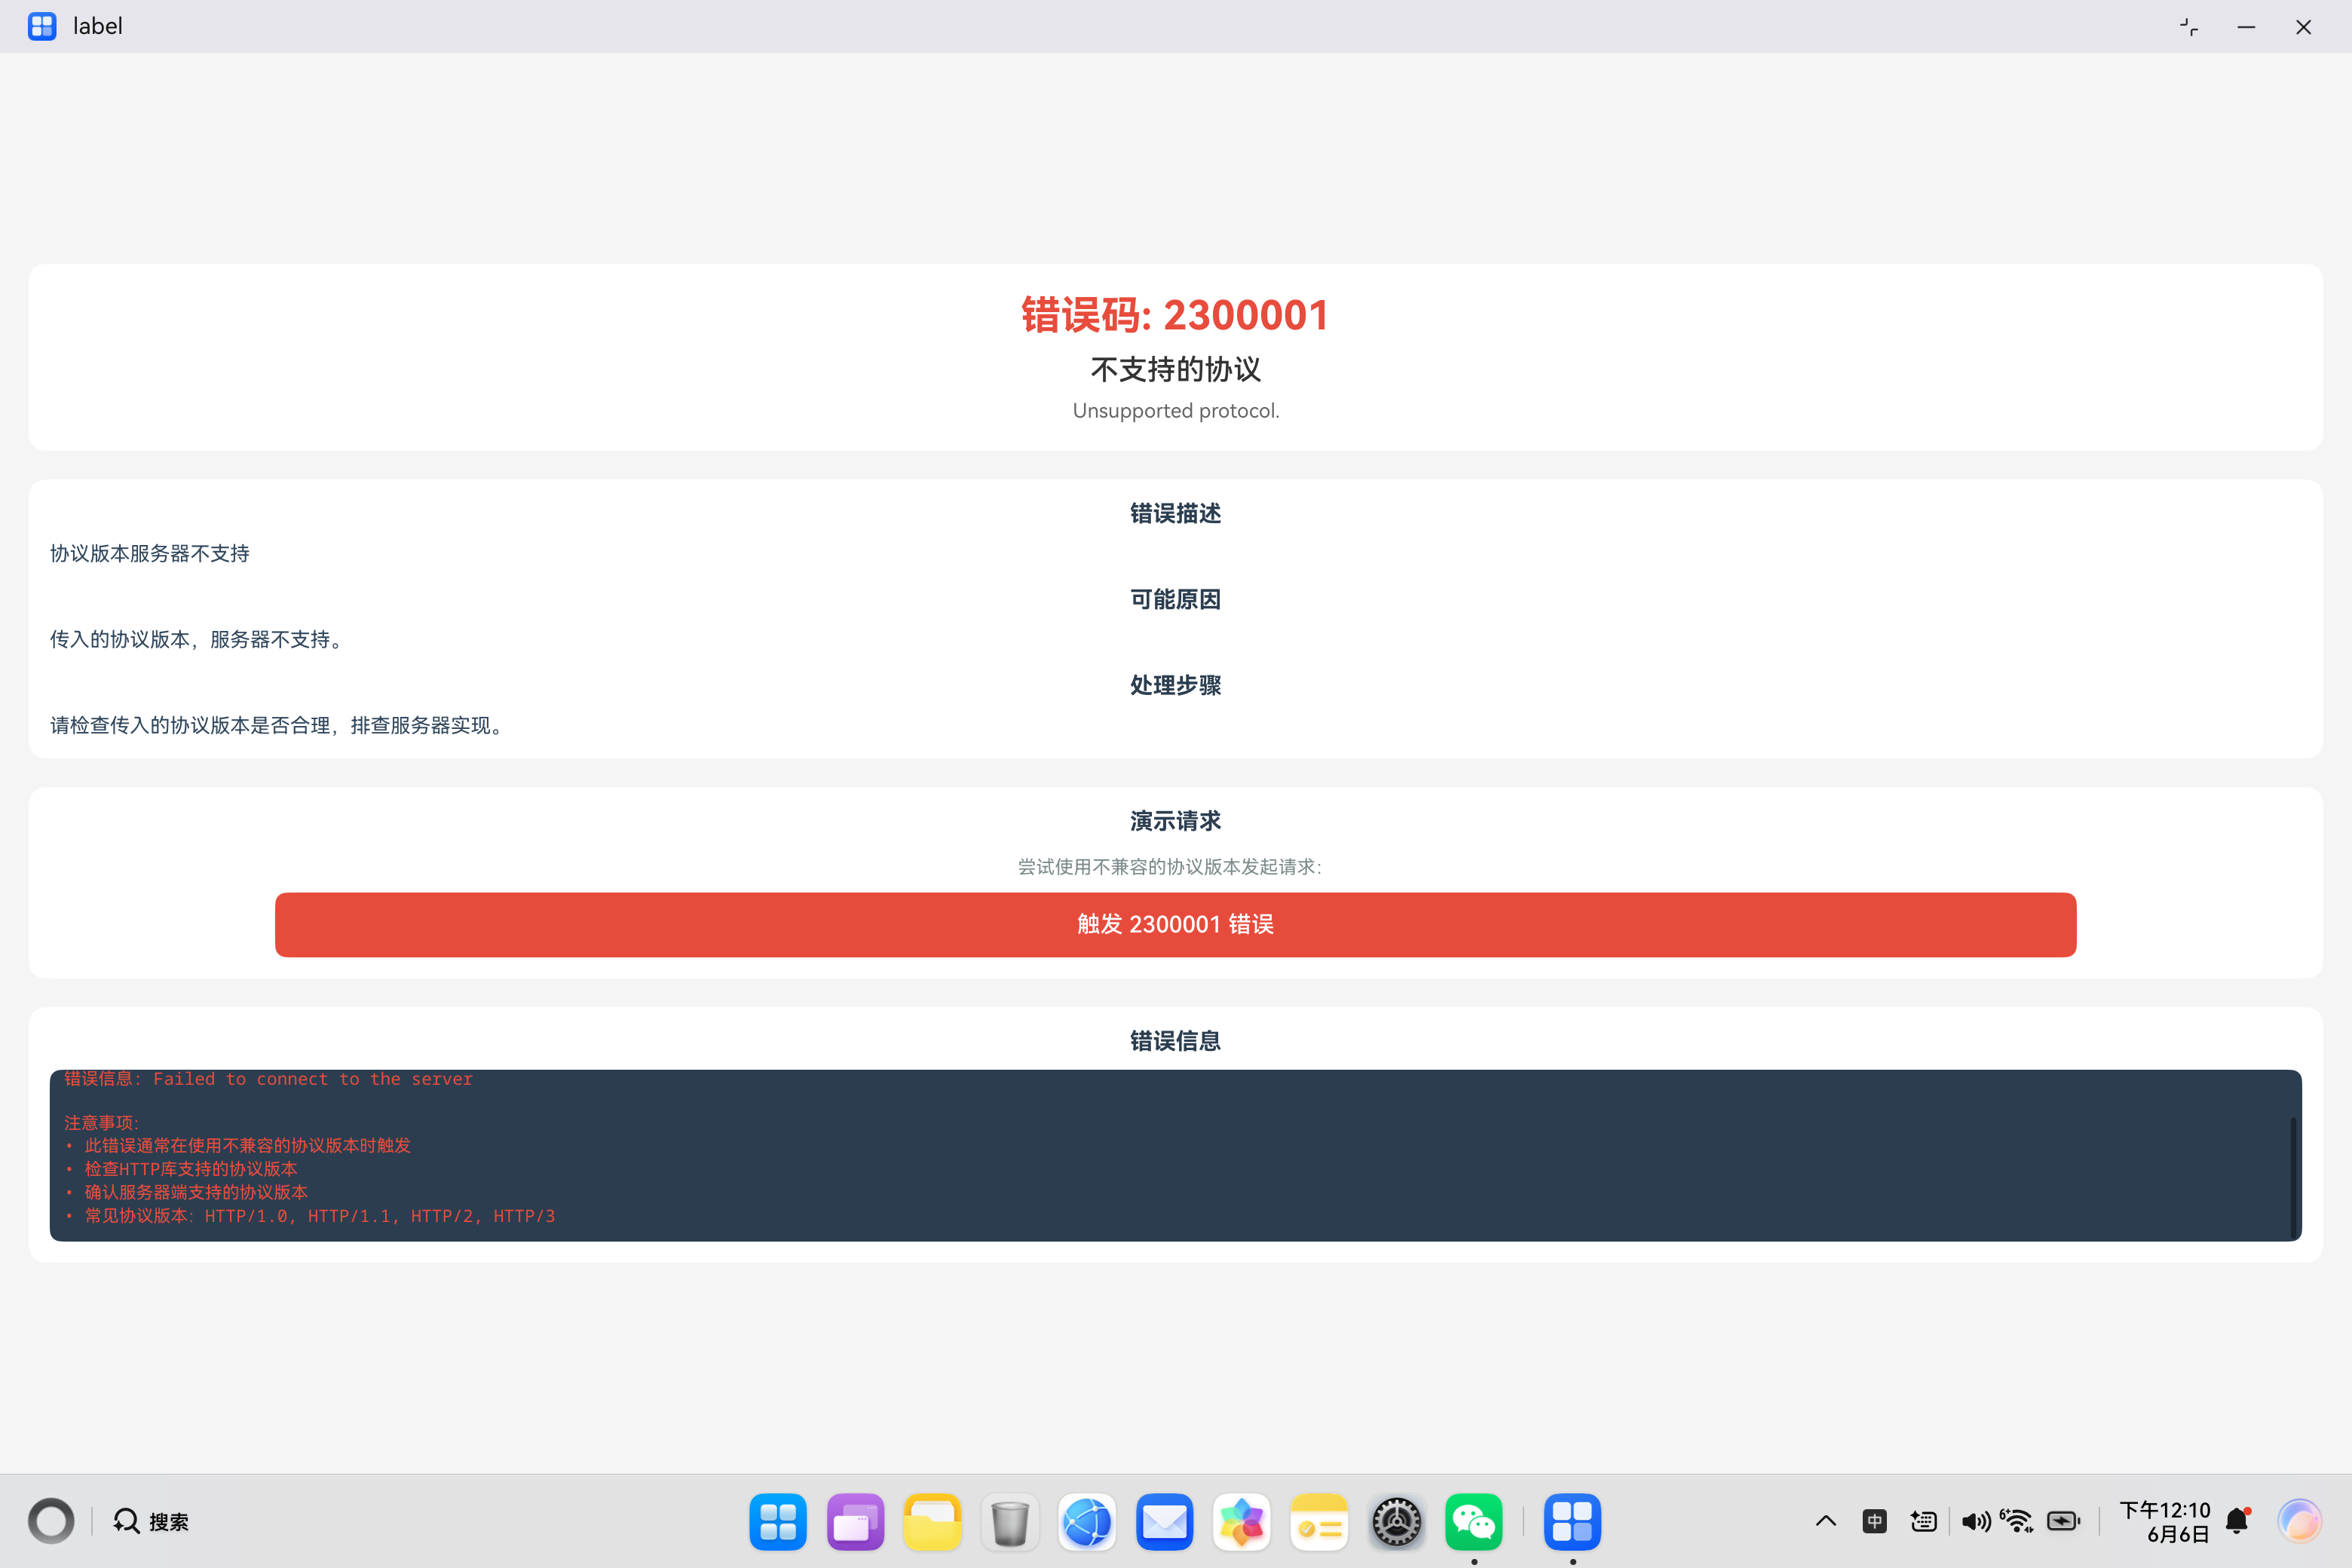Click the 可能原因 heading

pyautogui.click(x=1175, y=599)
